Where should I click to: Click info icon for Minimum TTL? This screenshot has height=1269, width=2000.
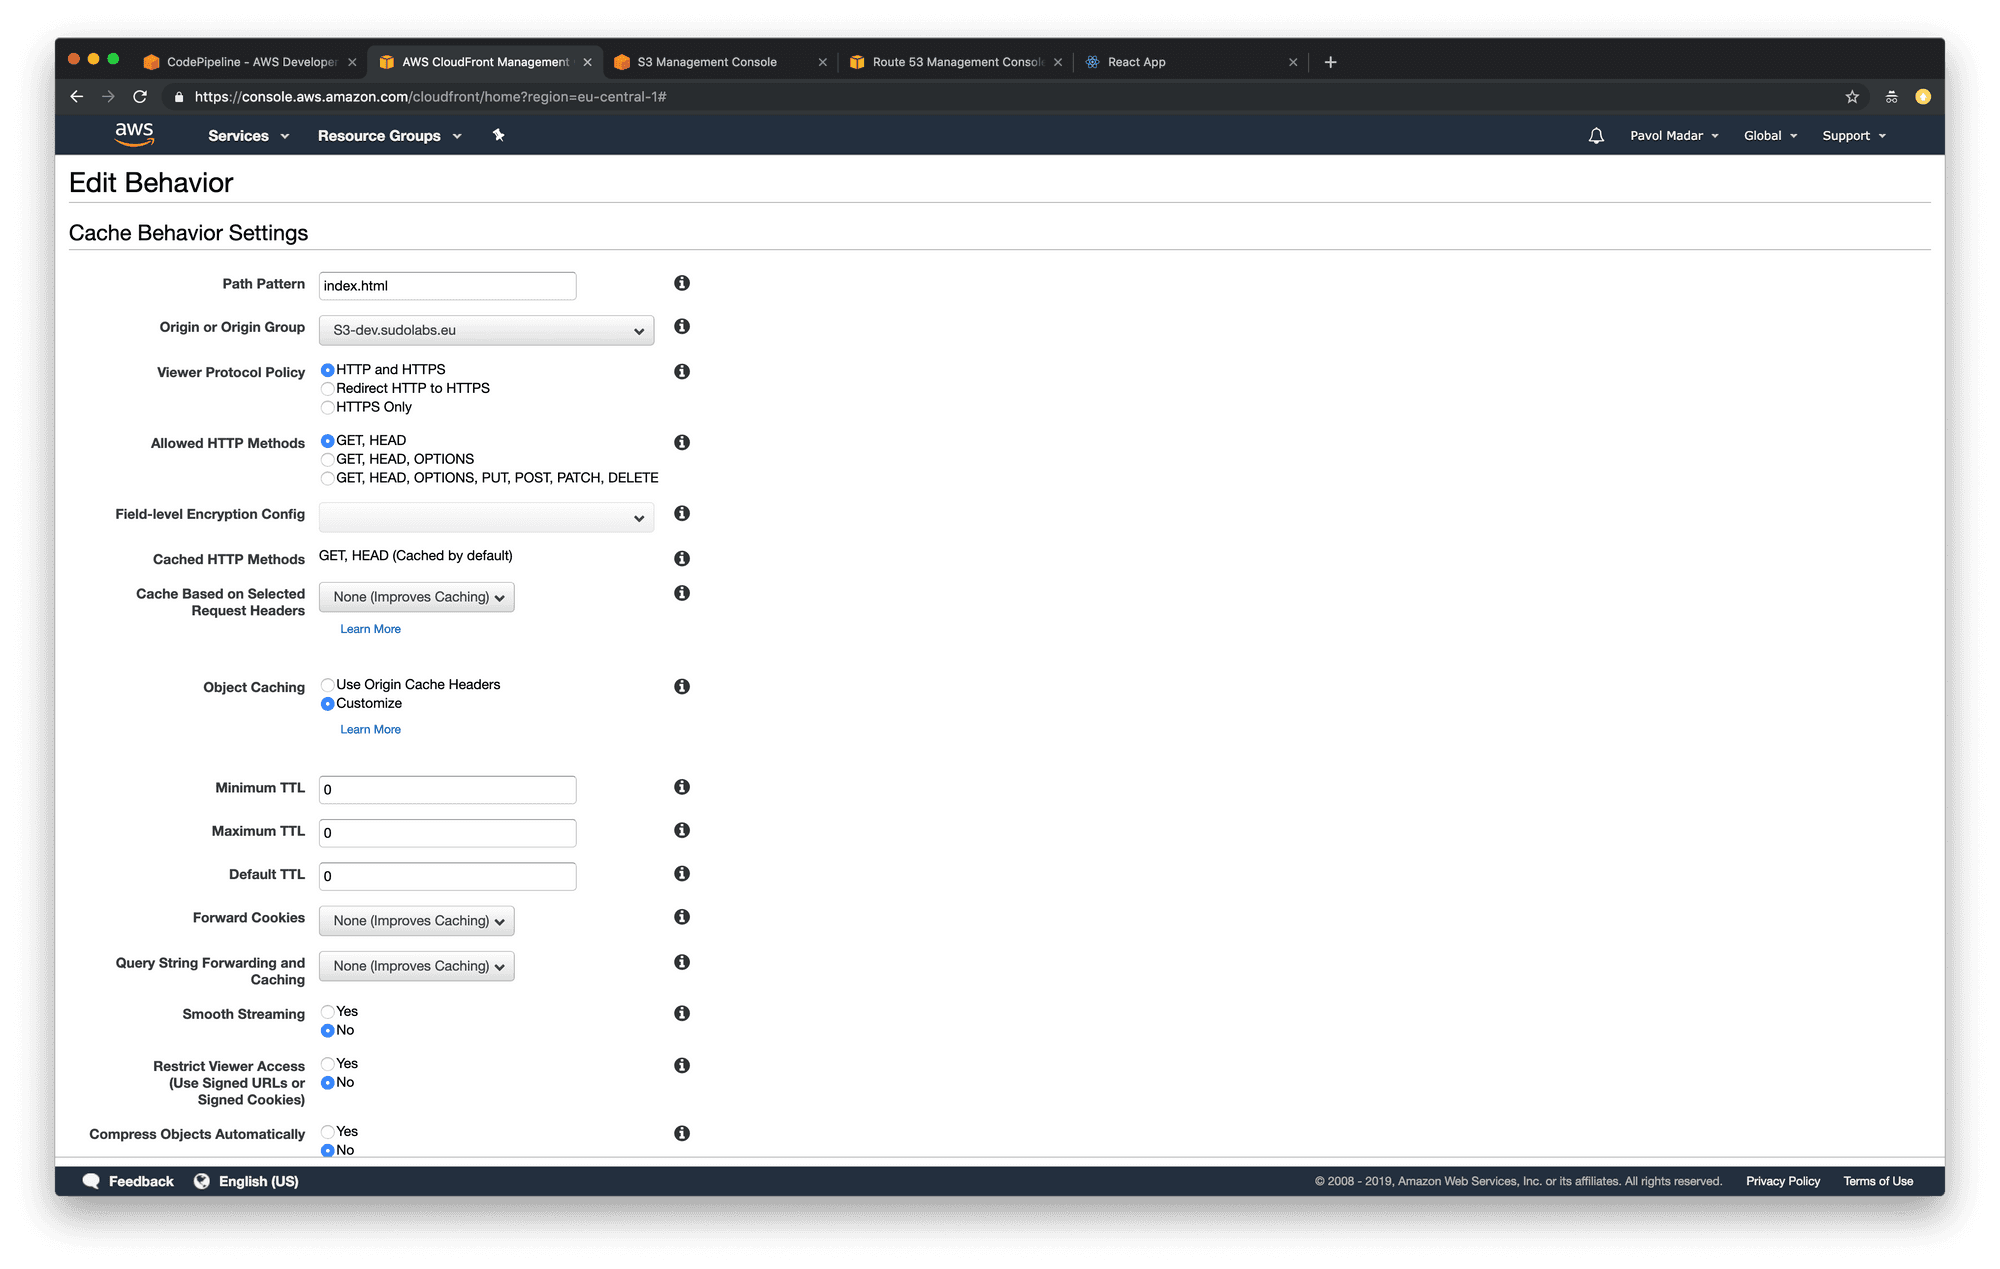pos(682,787)
